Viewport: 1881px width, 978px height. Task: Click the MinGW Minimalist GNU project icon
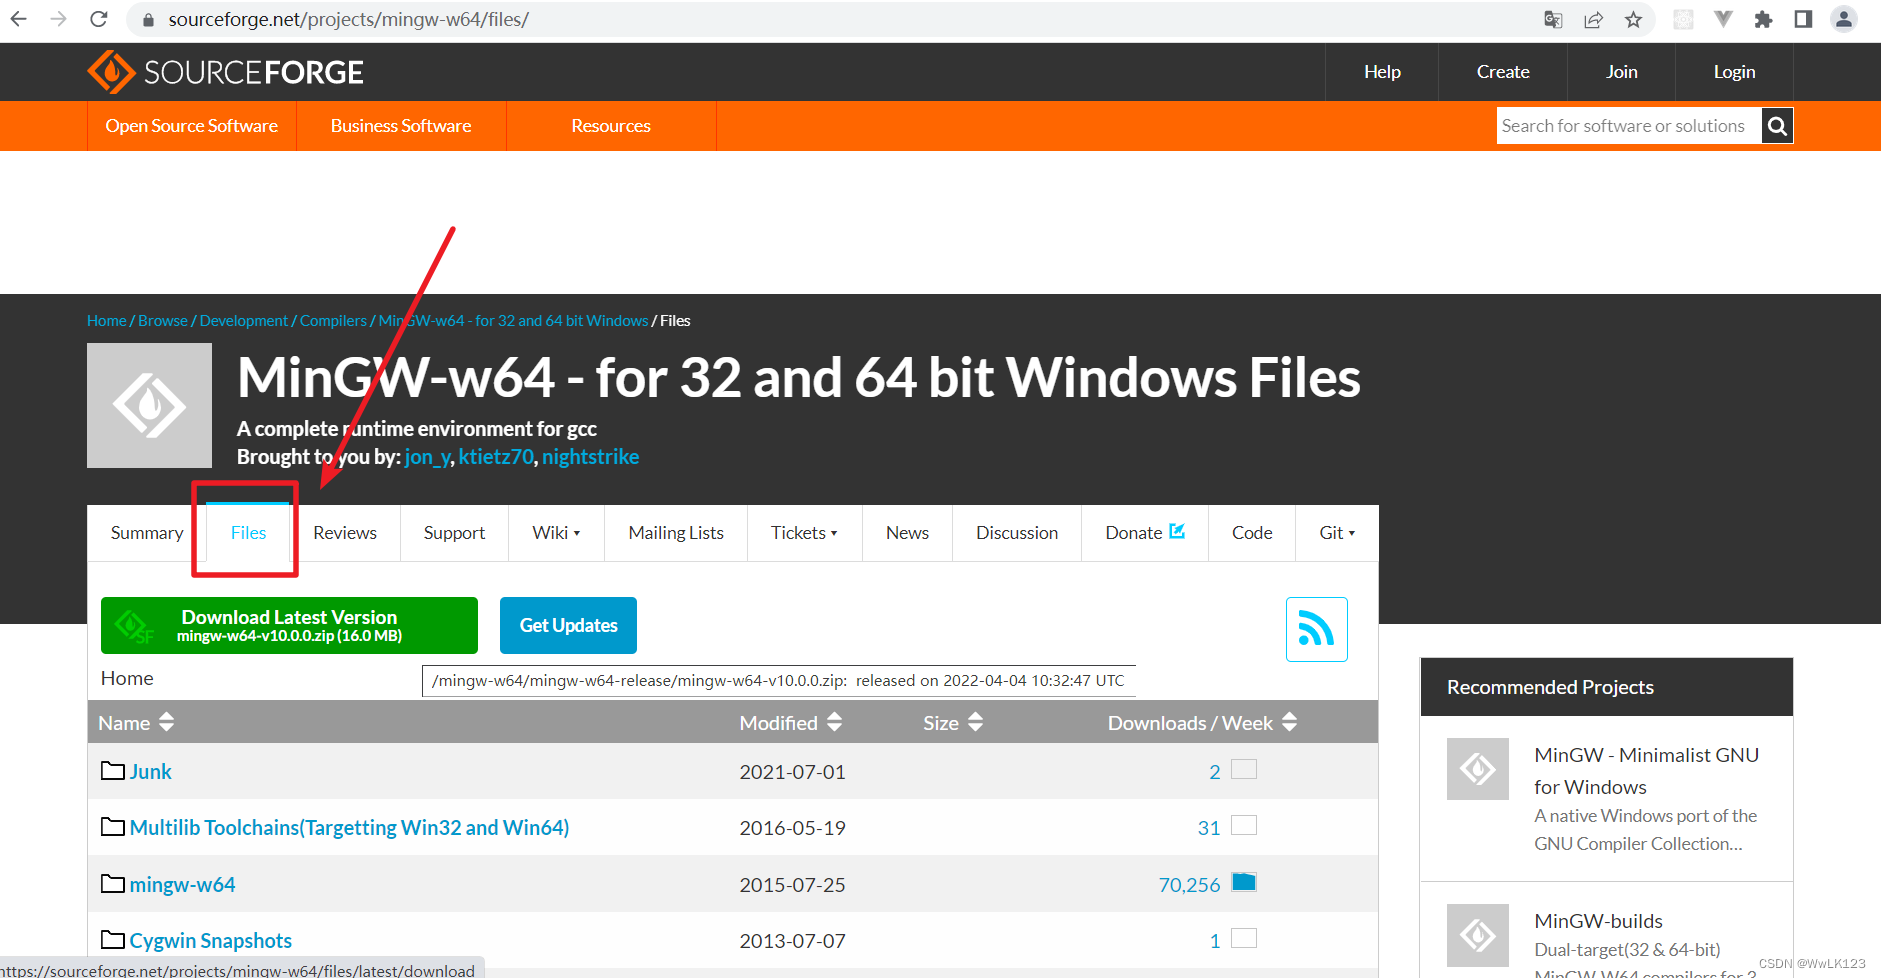click(x=1477, y=769)
